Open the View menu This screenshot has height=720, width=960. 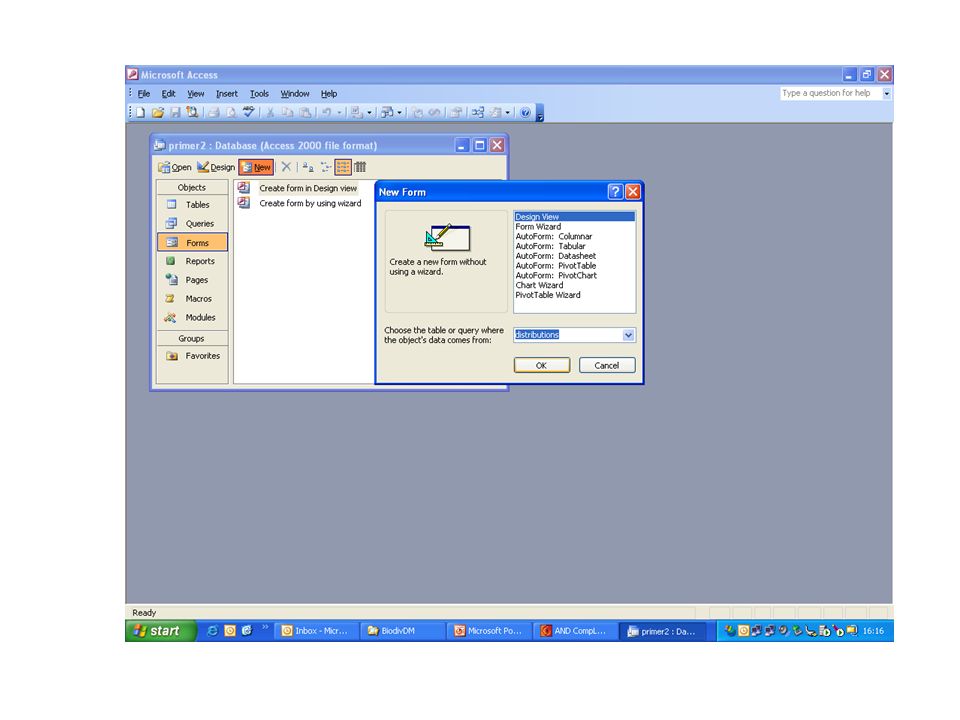pos(196,94)
